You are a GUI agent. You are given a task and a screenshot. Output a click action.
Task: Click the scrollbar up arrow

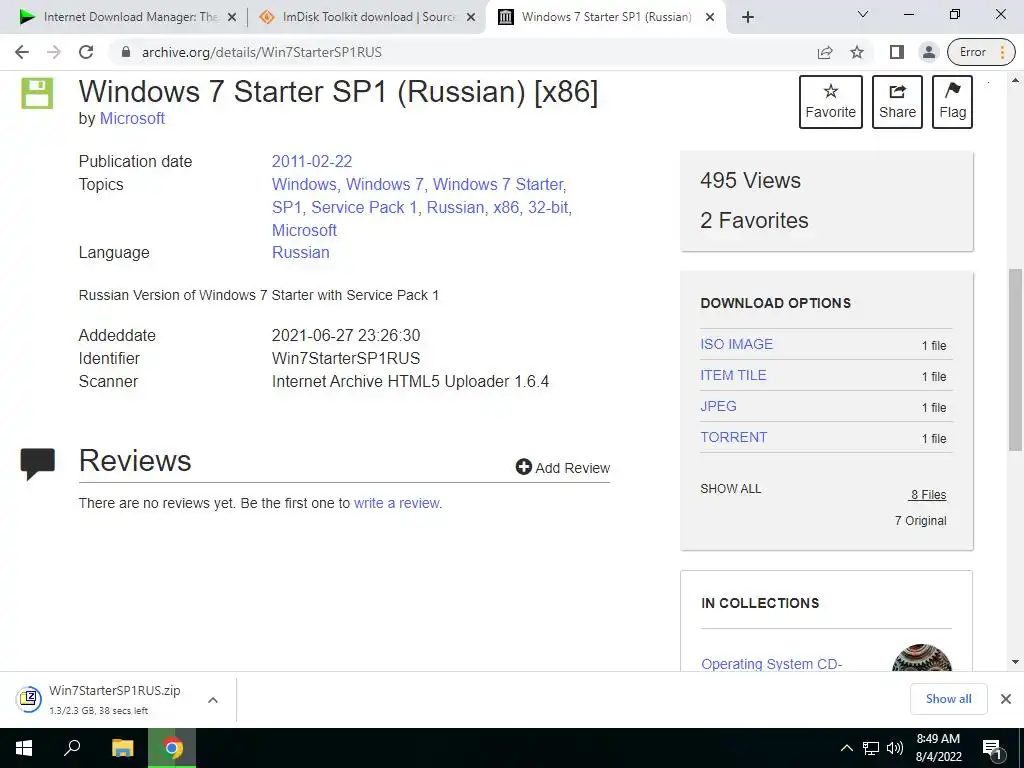click(x=1015, y=81)
